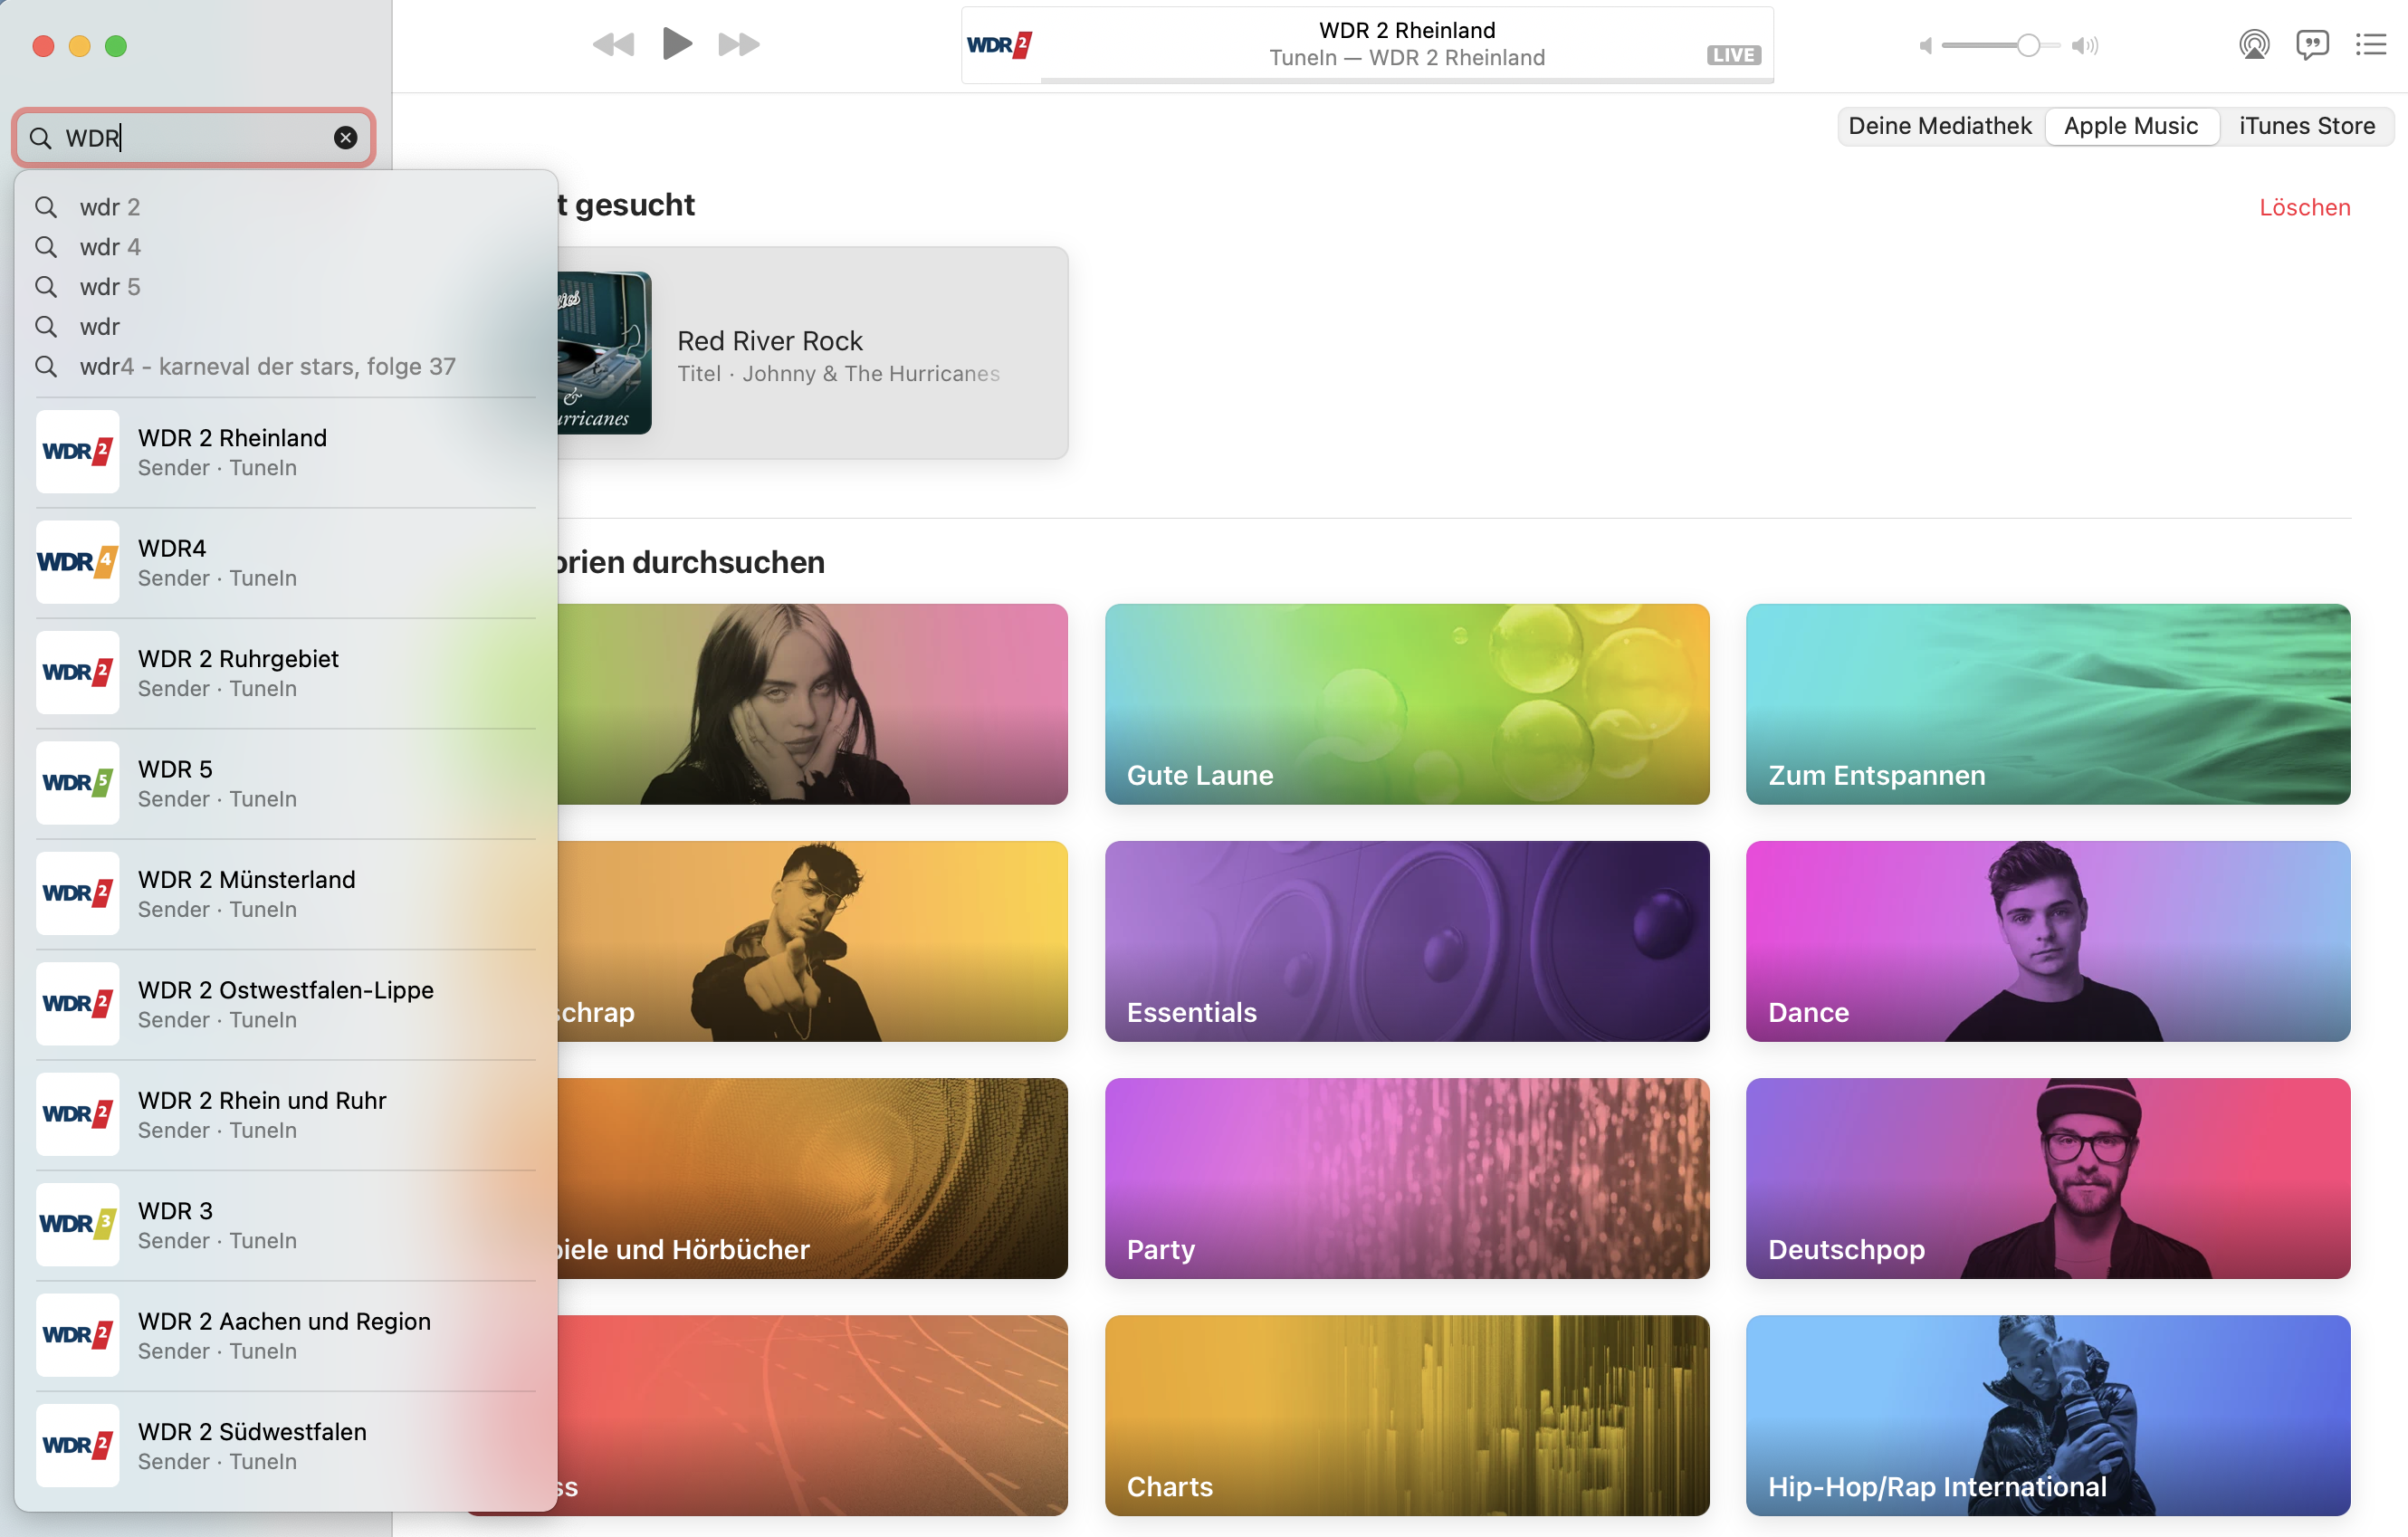Show lyrics via speech bubble icon

click(x=2312, y=44)
